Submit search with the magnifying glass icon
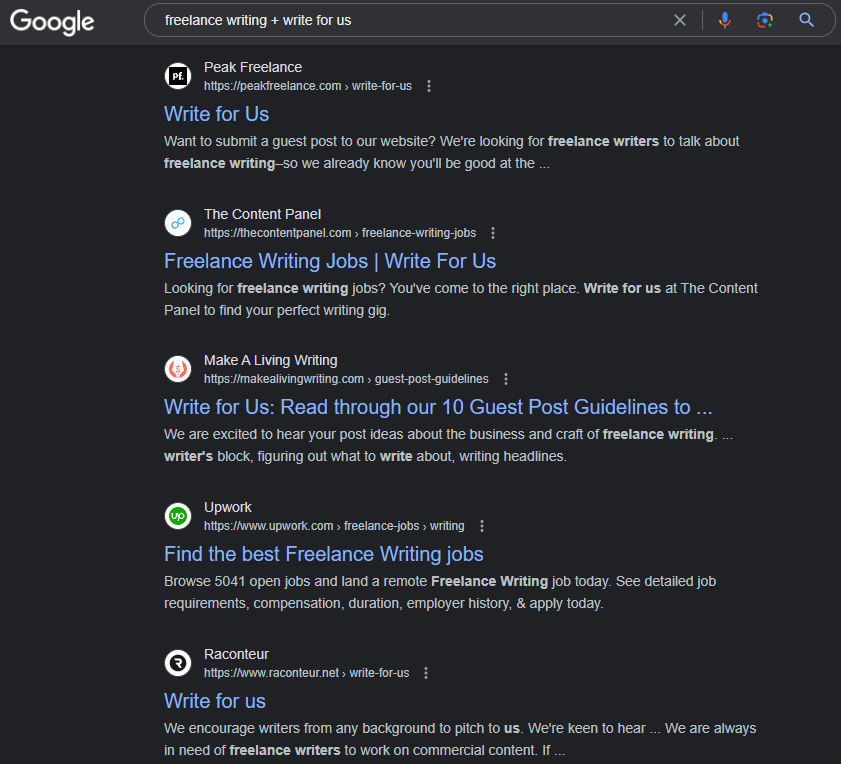The image size is (841, 764). (x=806, y=20)
